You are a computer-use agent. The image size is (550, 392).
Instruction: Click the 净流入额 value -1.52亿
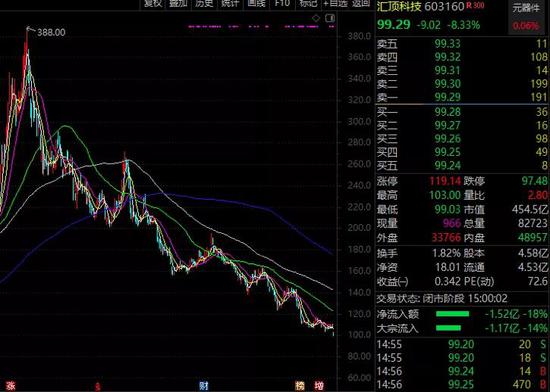pyautogui.click(x=502, y=314)
